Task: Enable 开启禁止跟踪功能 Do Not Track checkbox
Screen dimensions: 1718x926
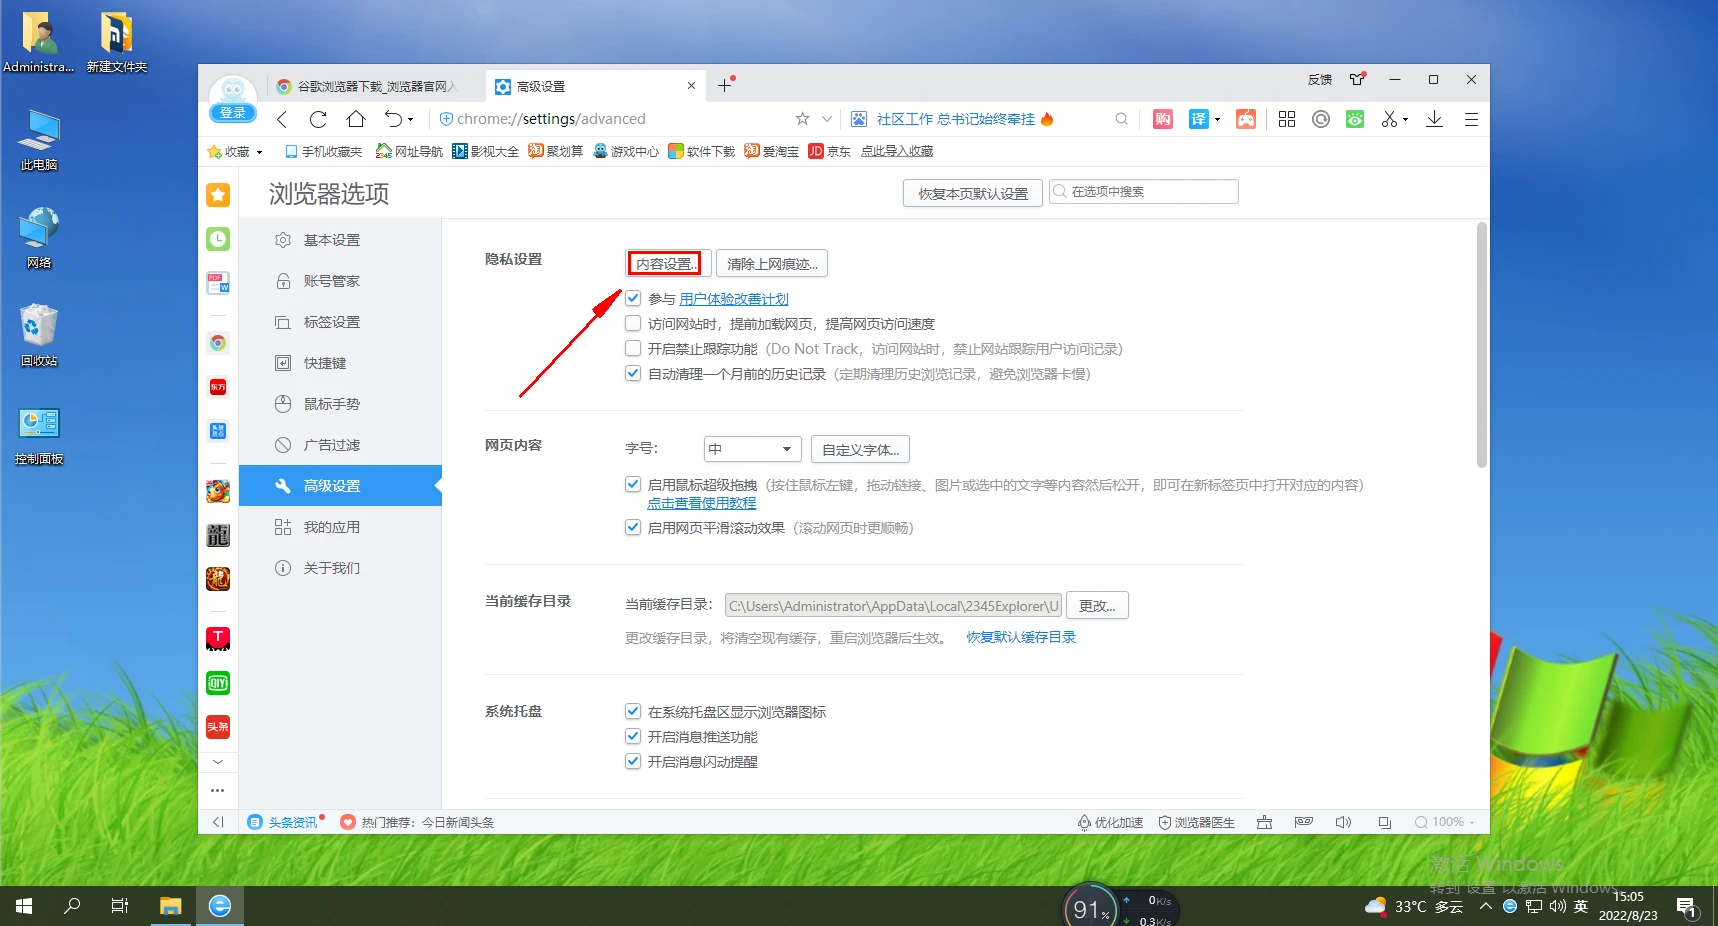Action: pyautogui.click(x=633, y=348)
